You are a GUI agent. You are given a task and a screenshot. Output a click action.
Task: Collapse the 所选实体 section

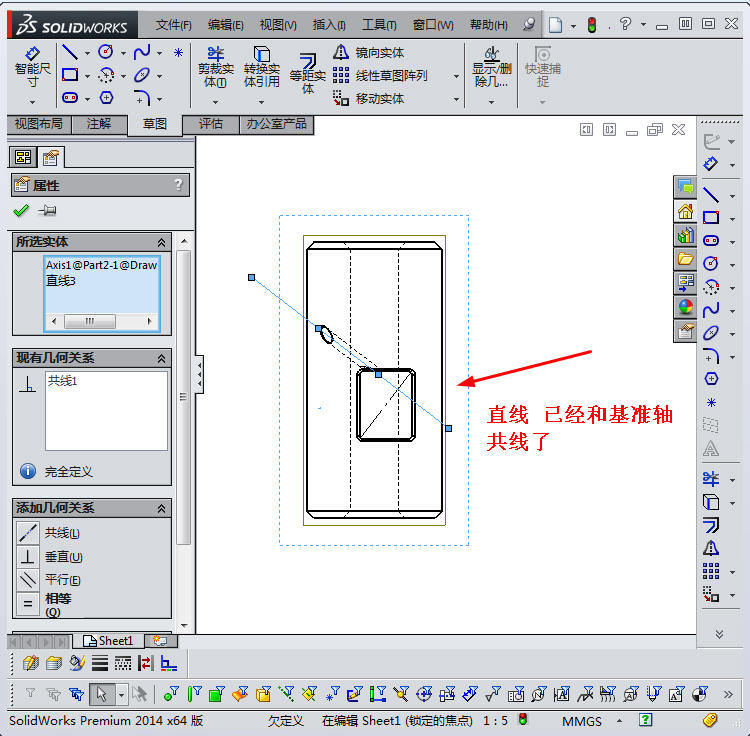click(161, 242)
